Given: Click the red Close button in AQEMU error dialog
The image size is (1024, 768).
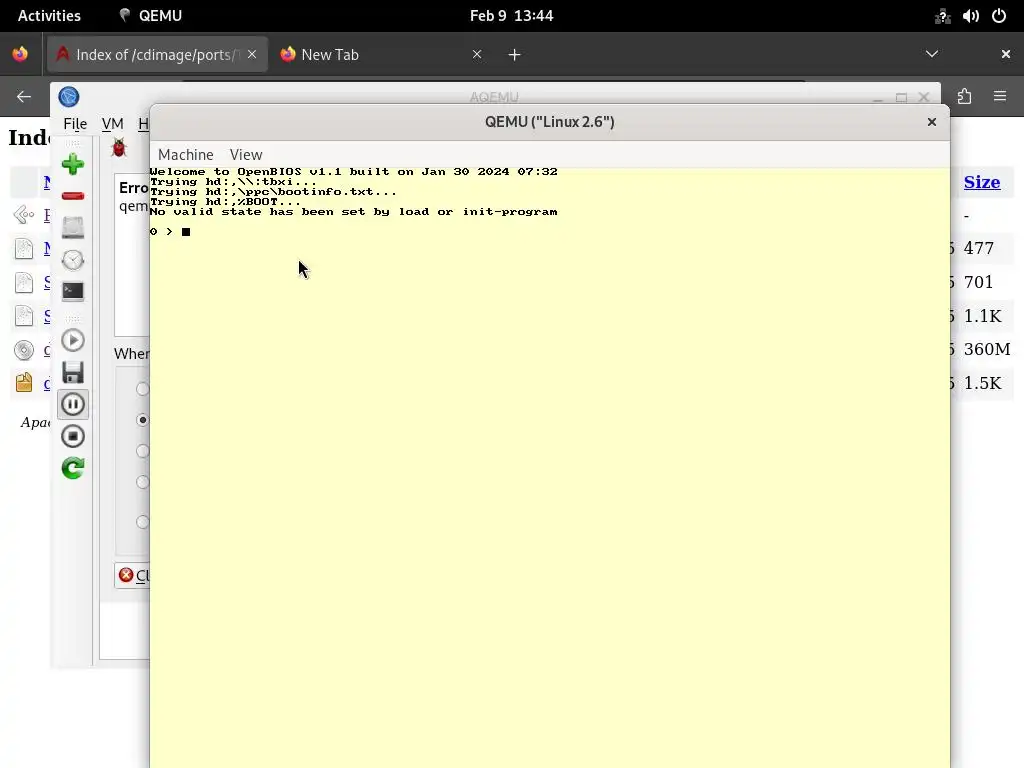Looking at the screenshot, I should [x=134, y=575].
